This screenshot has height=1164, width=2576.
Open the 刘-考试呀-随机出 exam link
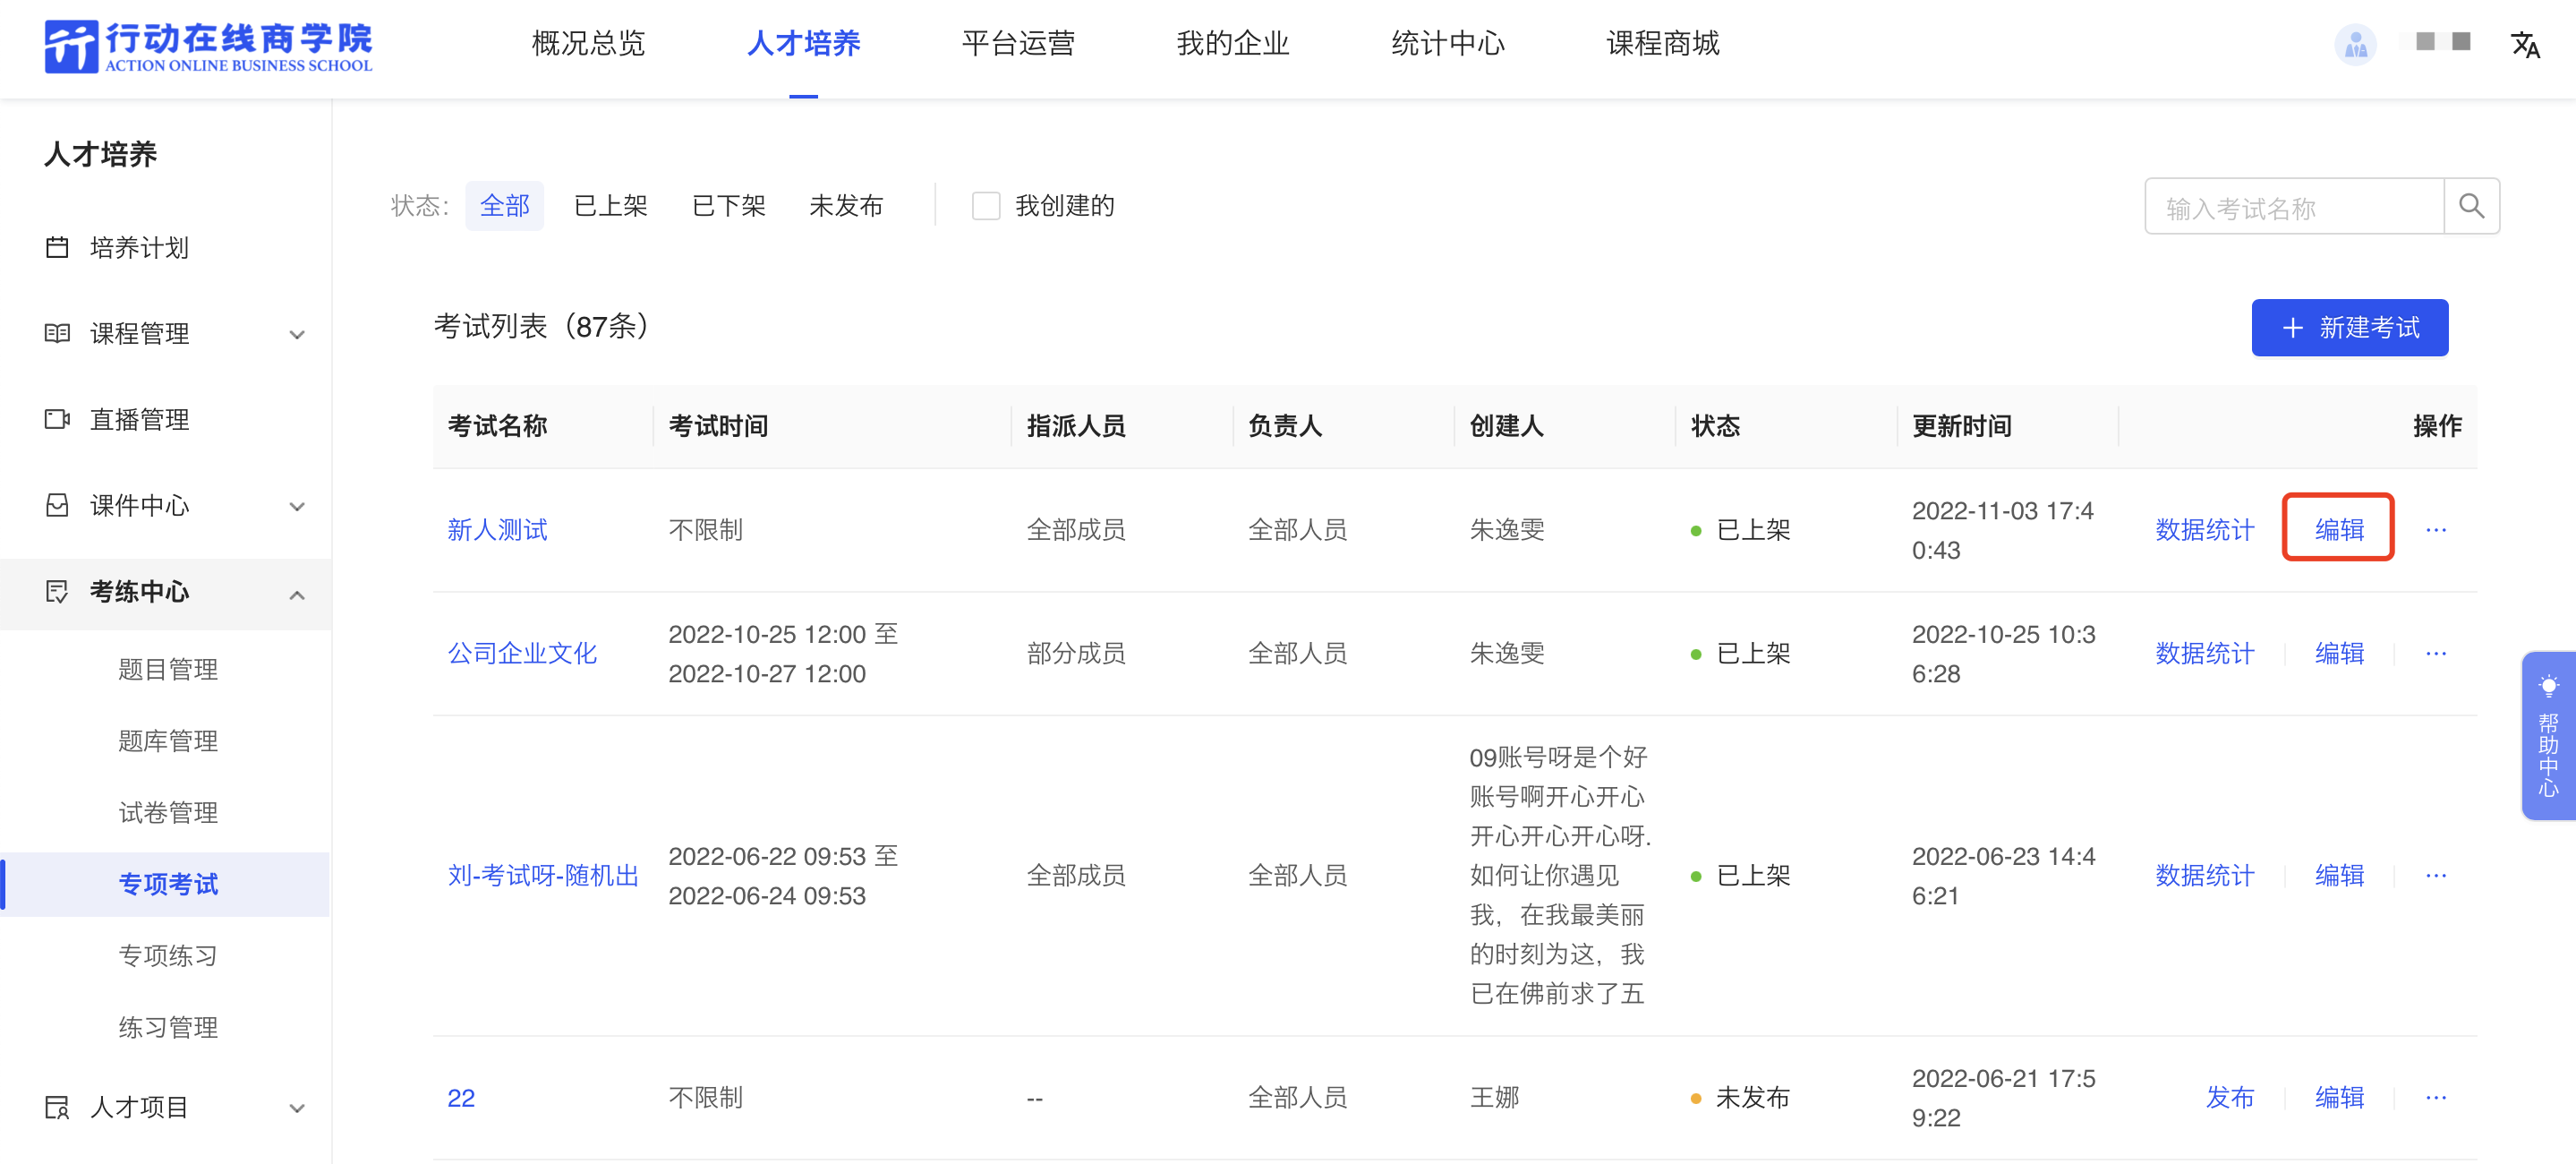click(x=543, y=875)
